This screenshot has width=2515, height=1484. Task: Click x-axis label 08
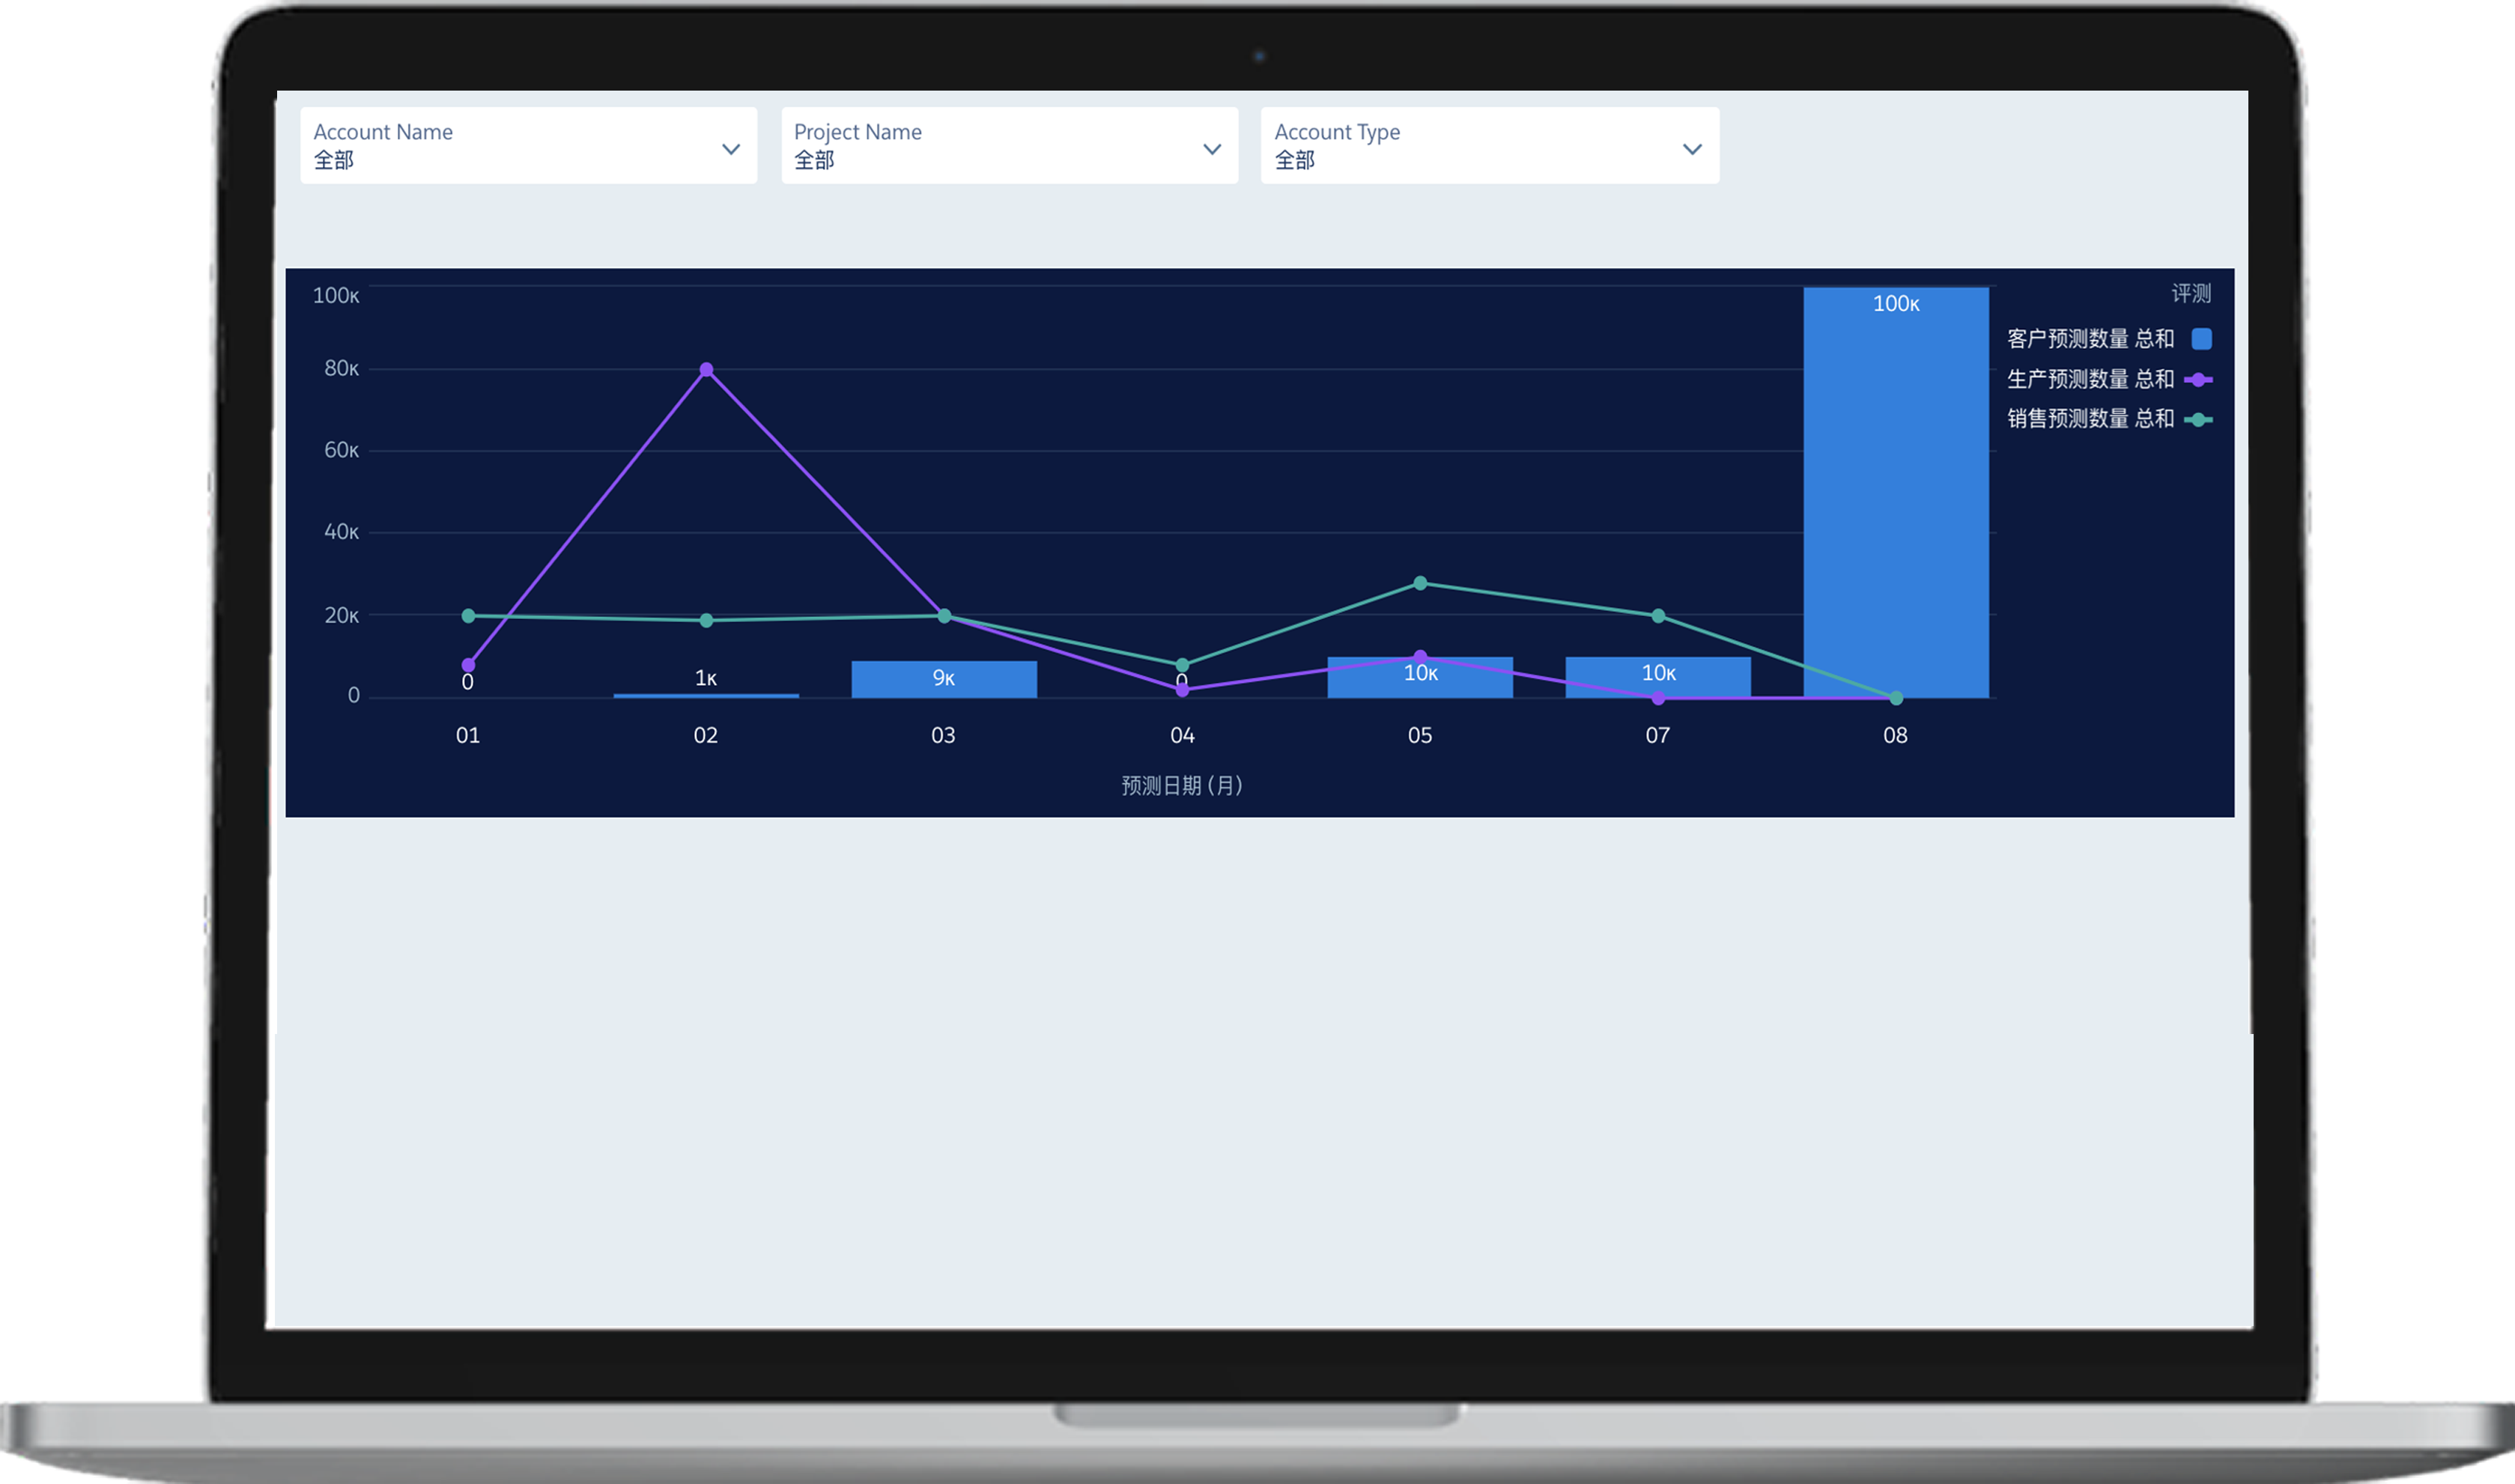coord(1895,736)
